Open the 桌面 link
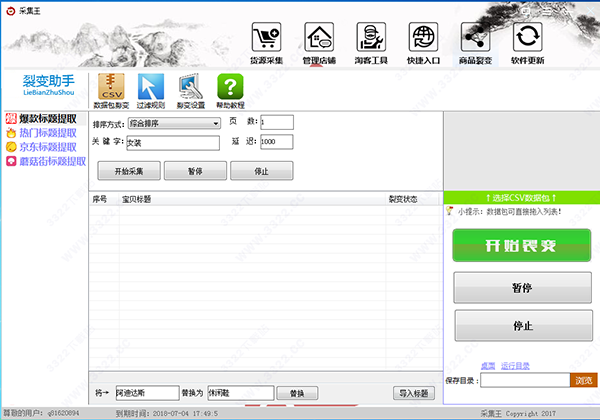Screen dimensions: 600x420 pyautogui.click(x=488, y=366)
